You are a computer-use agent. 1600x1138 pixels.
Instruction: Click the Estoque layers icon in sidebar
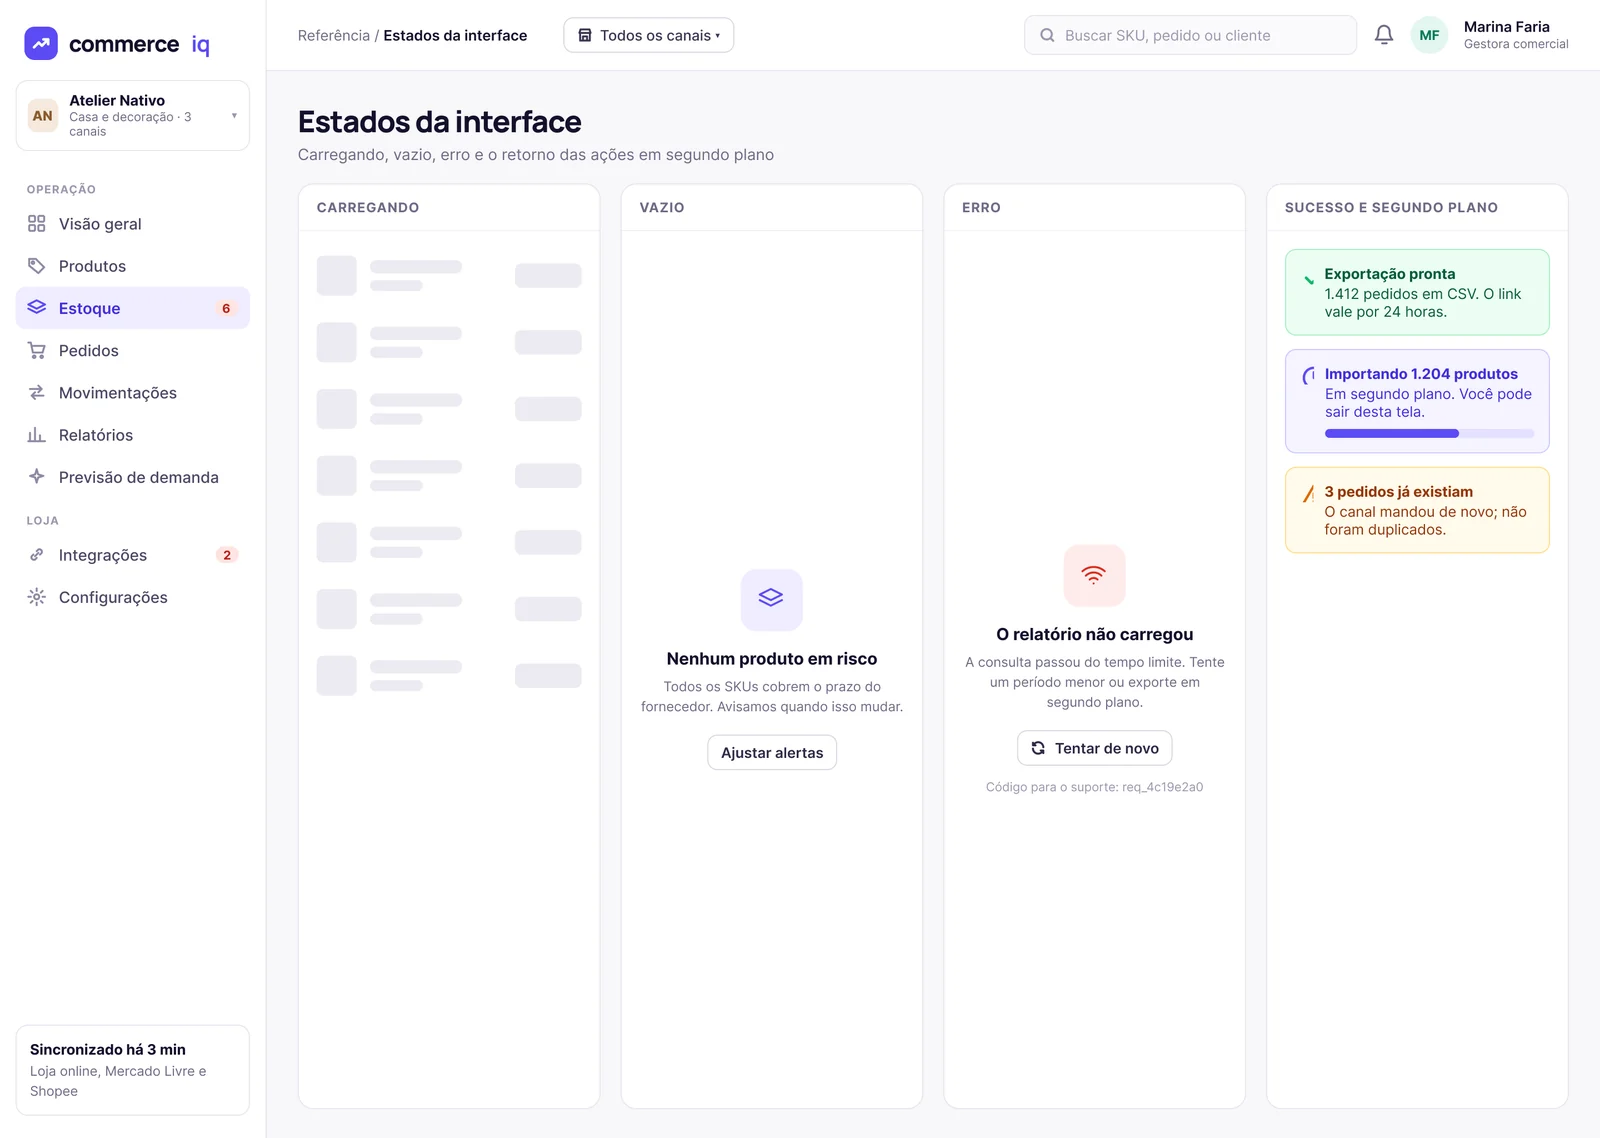click(x=37, y=308)
